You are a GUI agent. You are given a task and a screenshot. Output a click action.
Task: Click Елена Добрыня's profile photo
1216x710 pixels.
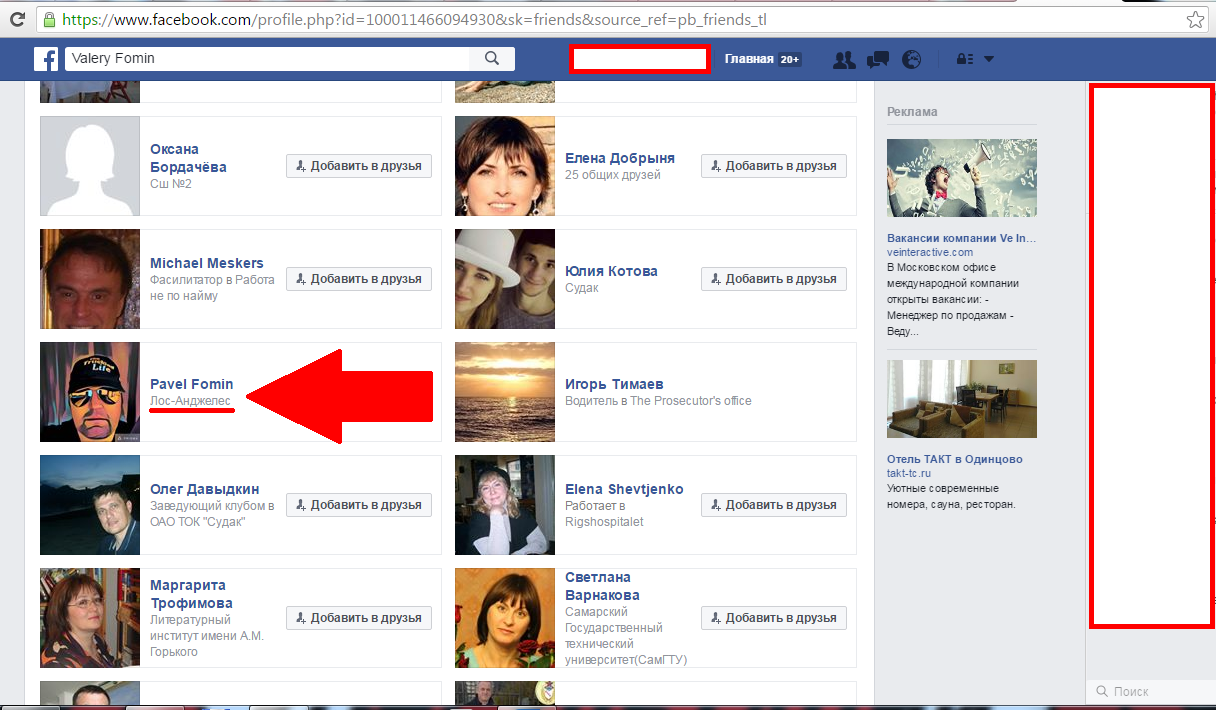click(505, 166)
